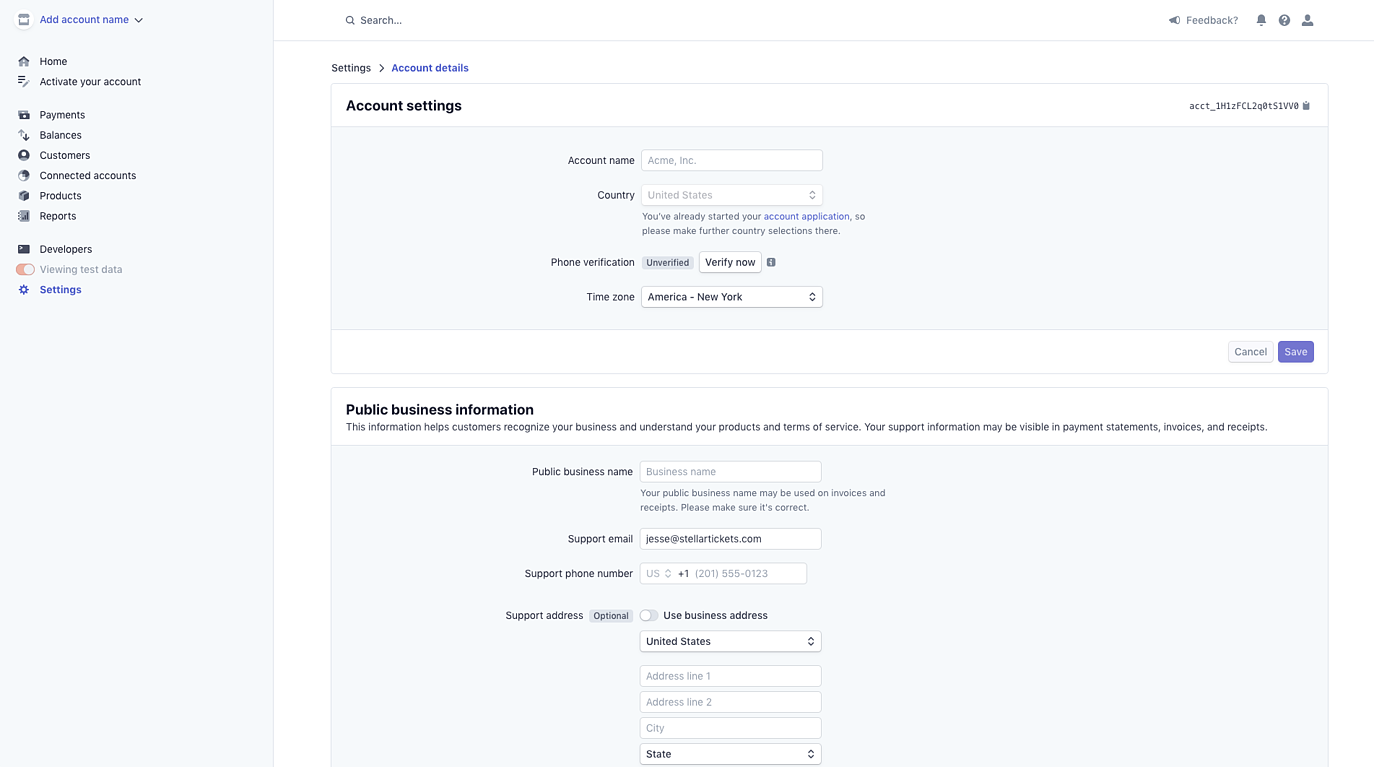The width and height of the screenshot is (1374, 767).
Task: Click the Search box at top
Action: (x=381, y=20)
